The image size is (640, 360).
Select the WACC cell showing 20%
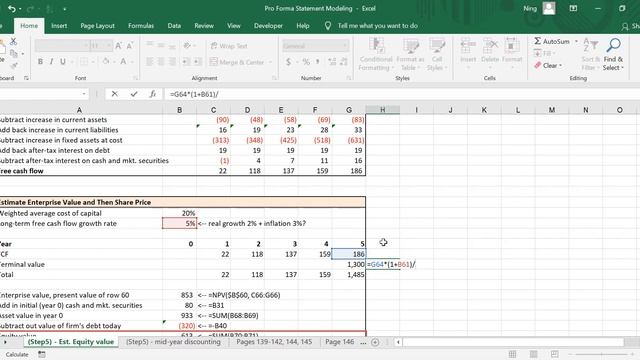[180, 213]
